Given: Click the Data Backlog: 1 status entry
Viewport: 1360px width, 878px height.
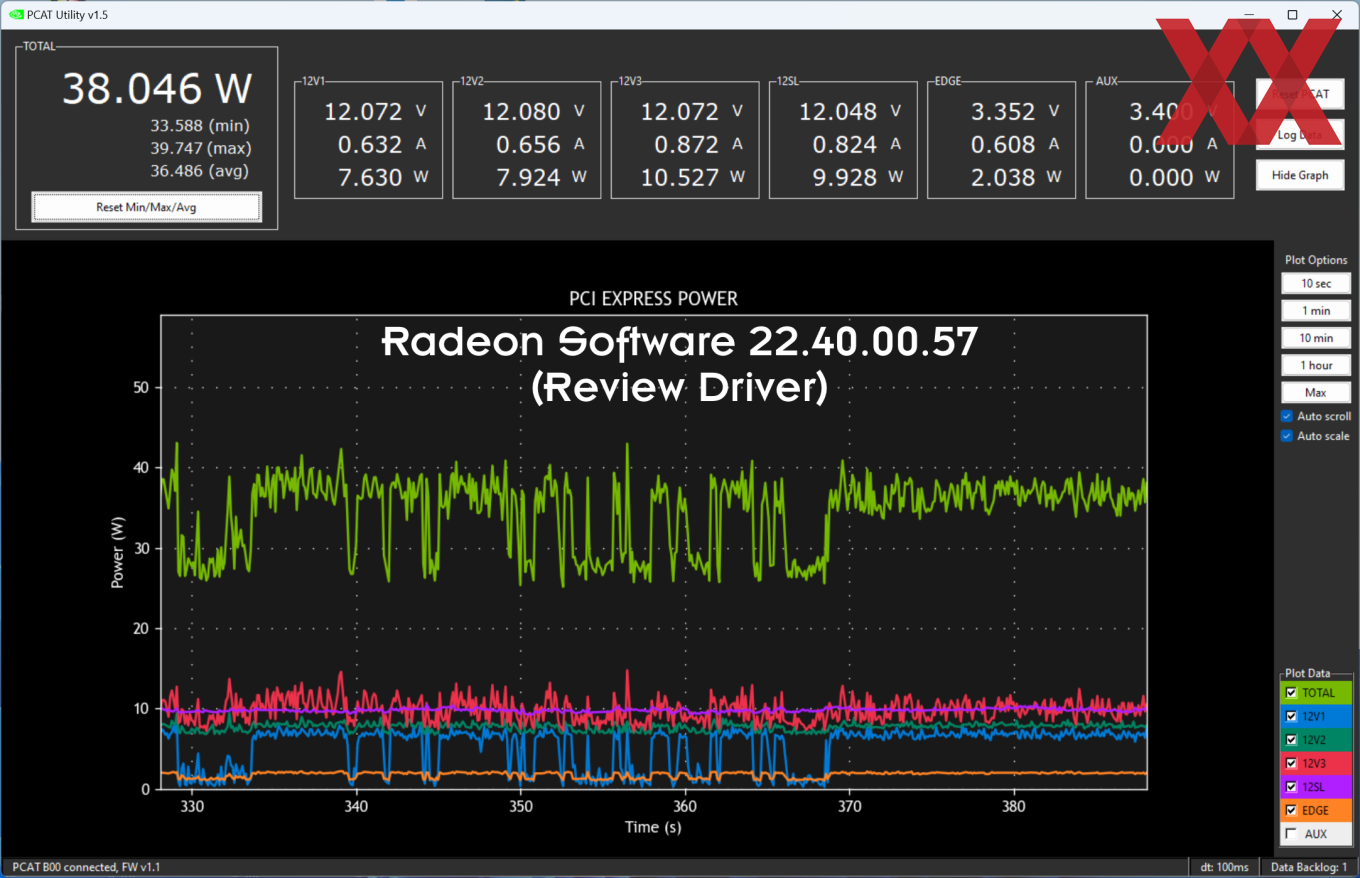Looking at the screenshot, I should [1308, 867].
